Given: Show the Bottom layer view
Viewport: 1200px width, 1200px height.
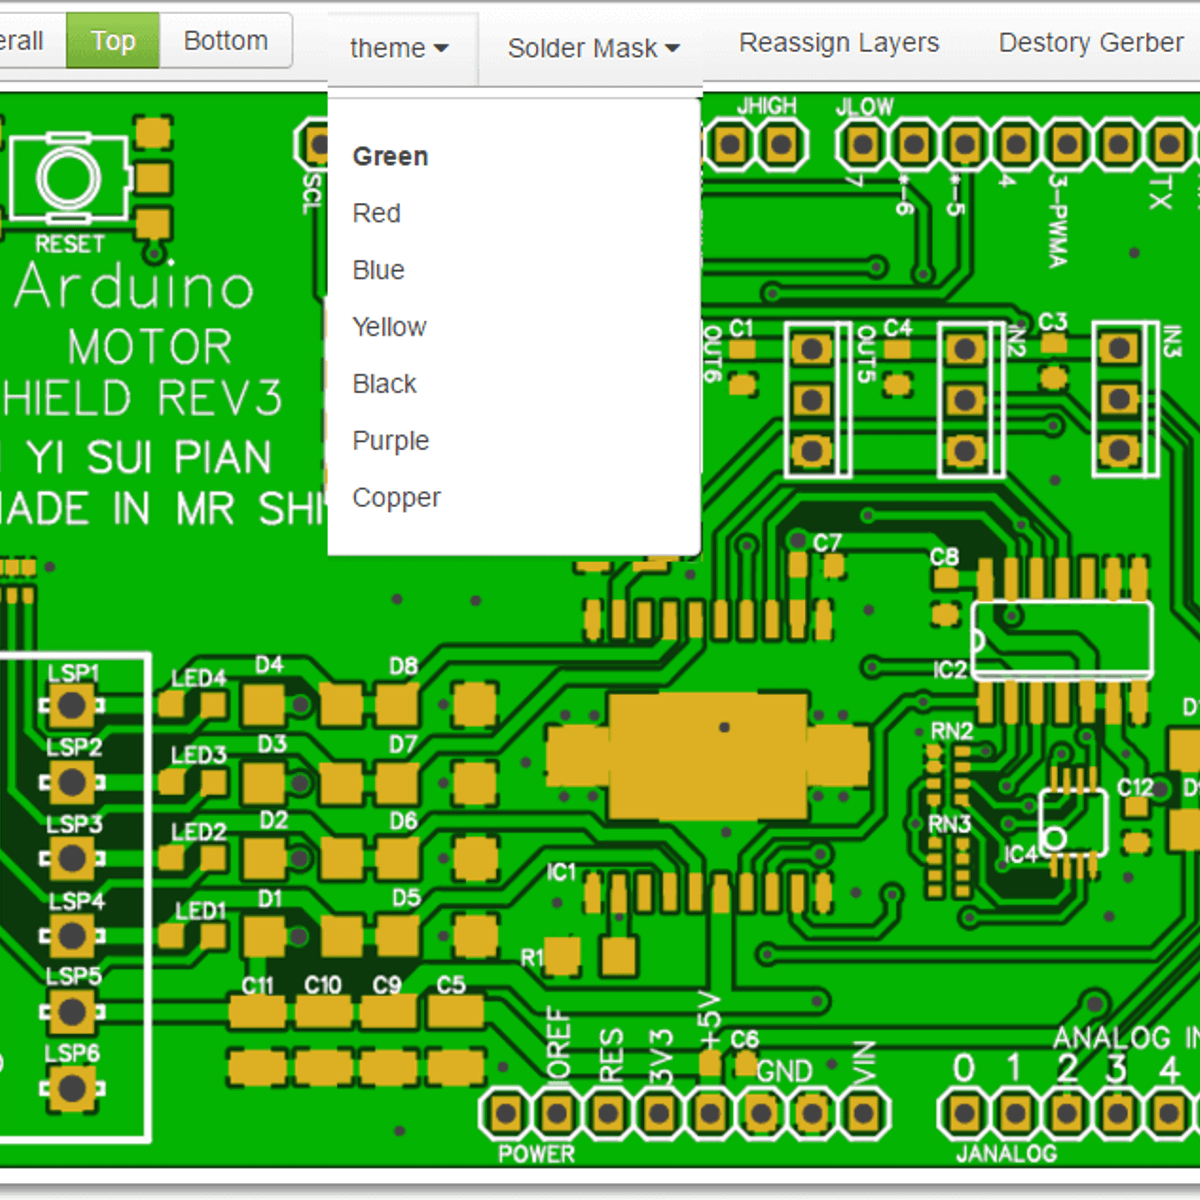Looking at the screenshot, I should pos(226,41).
